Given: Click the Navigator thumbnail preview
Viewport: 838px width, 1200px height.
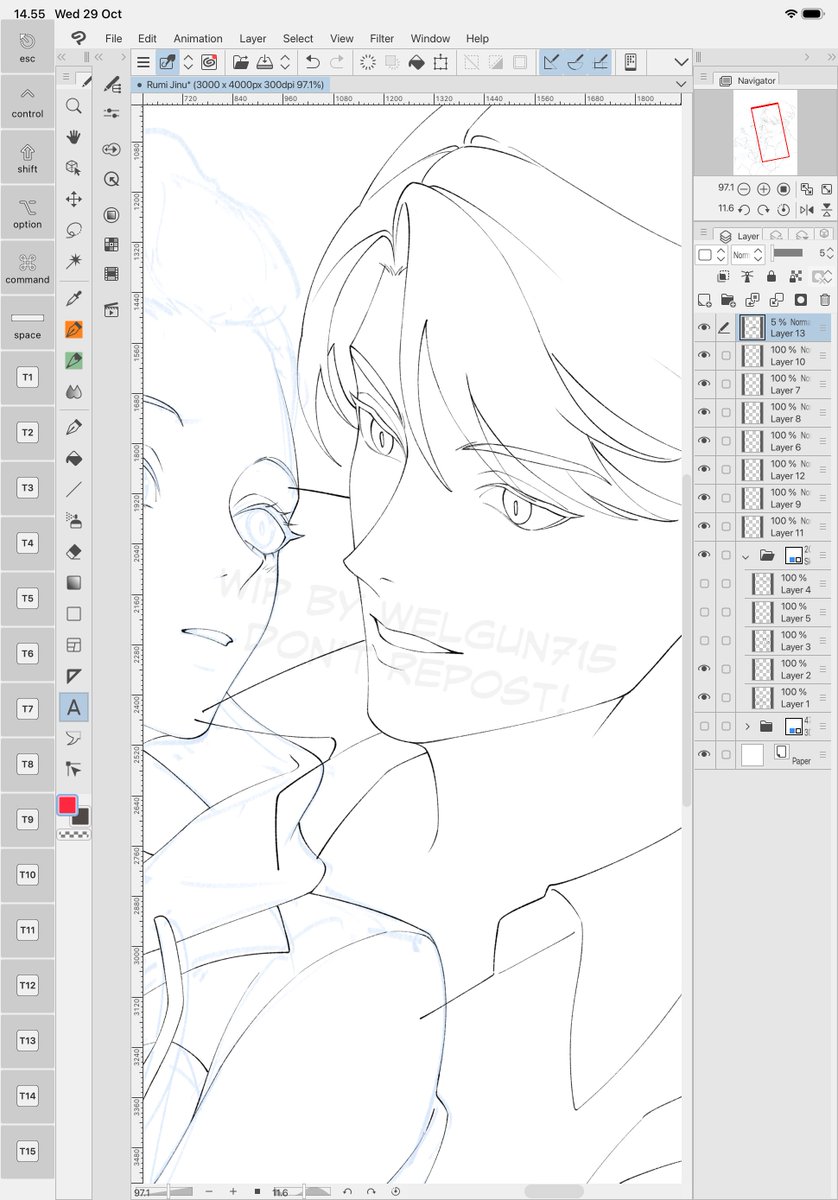Looking at the screenshot, I should tap(765, 132).
